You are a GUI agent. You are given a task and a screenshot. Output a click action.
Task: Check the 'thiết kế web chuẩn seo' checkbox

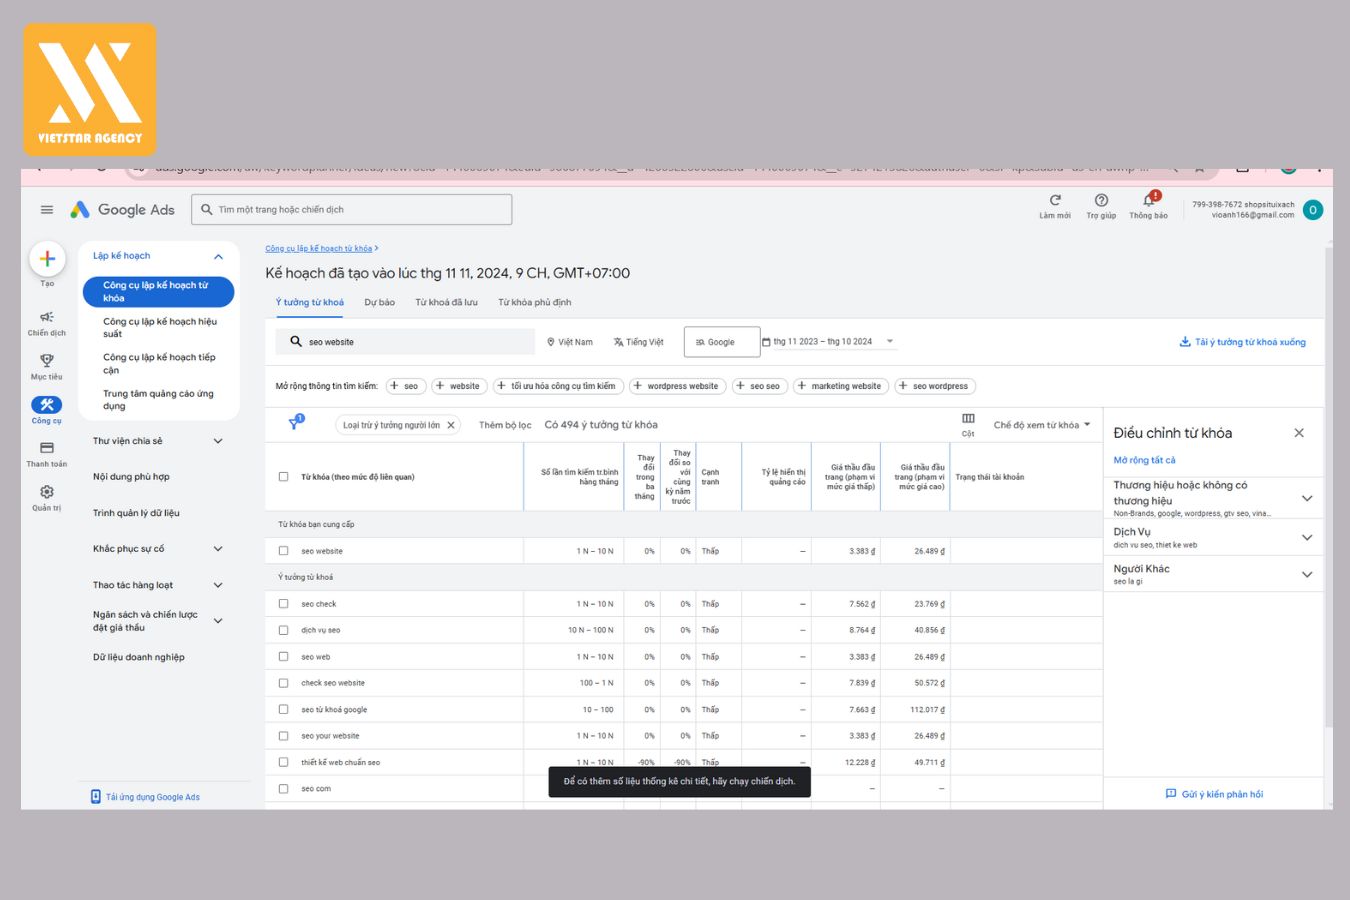[283, 762]
